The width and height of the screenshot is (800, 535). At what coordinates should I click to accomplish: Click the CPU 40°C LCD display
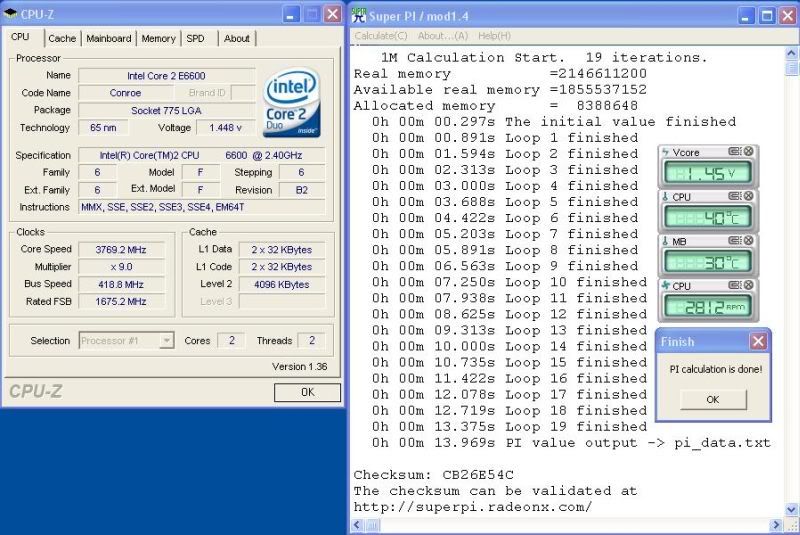point(707,218)
